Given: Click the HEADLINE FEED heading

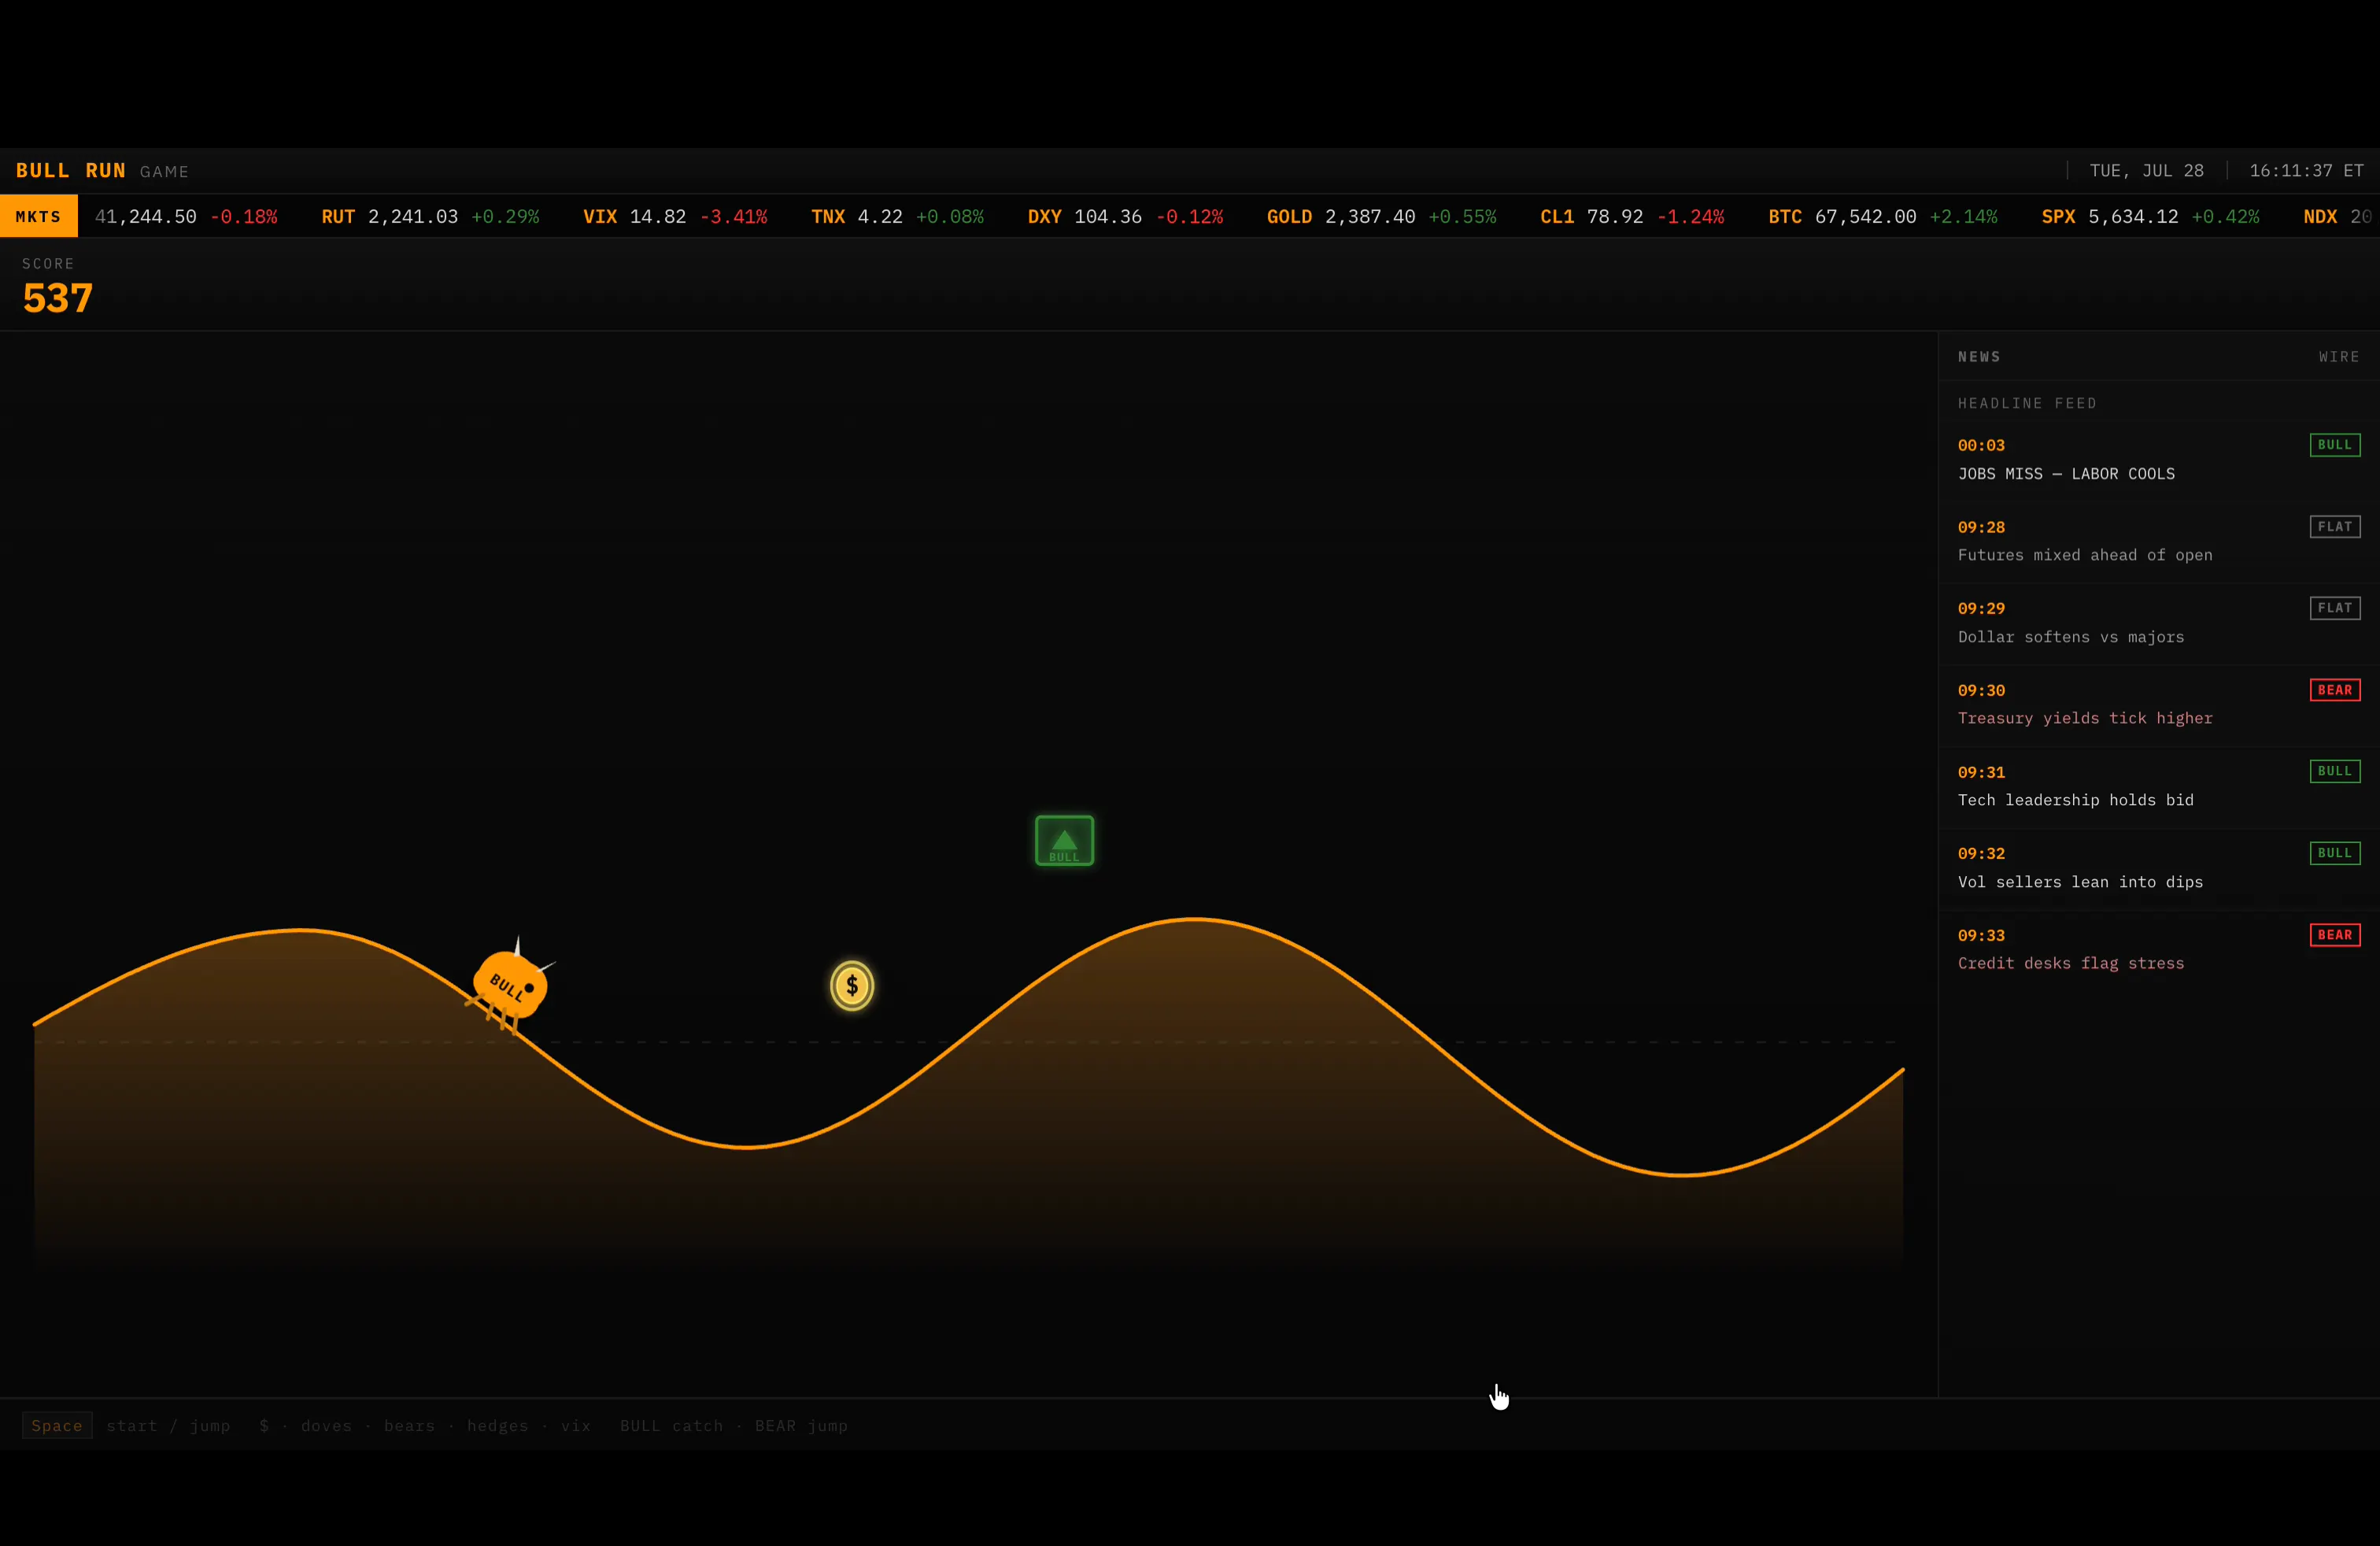Looking at the screenshot, I should coord(2027,403).
